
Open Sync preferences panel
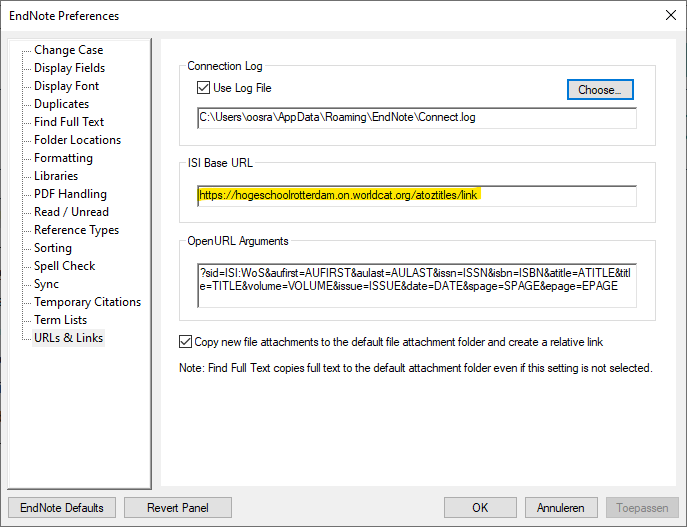[x=46, y=284]
